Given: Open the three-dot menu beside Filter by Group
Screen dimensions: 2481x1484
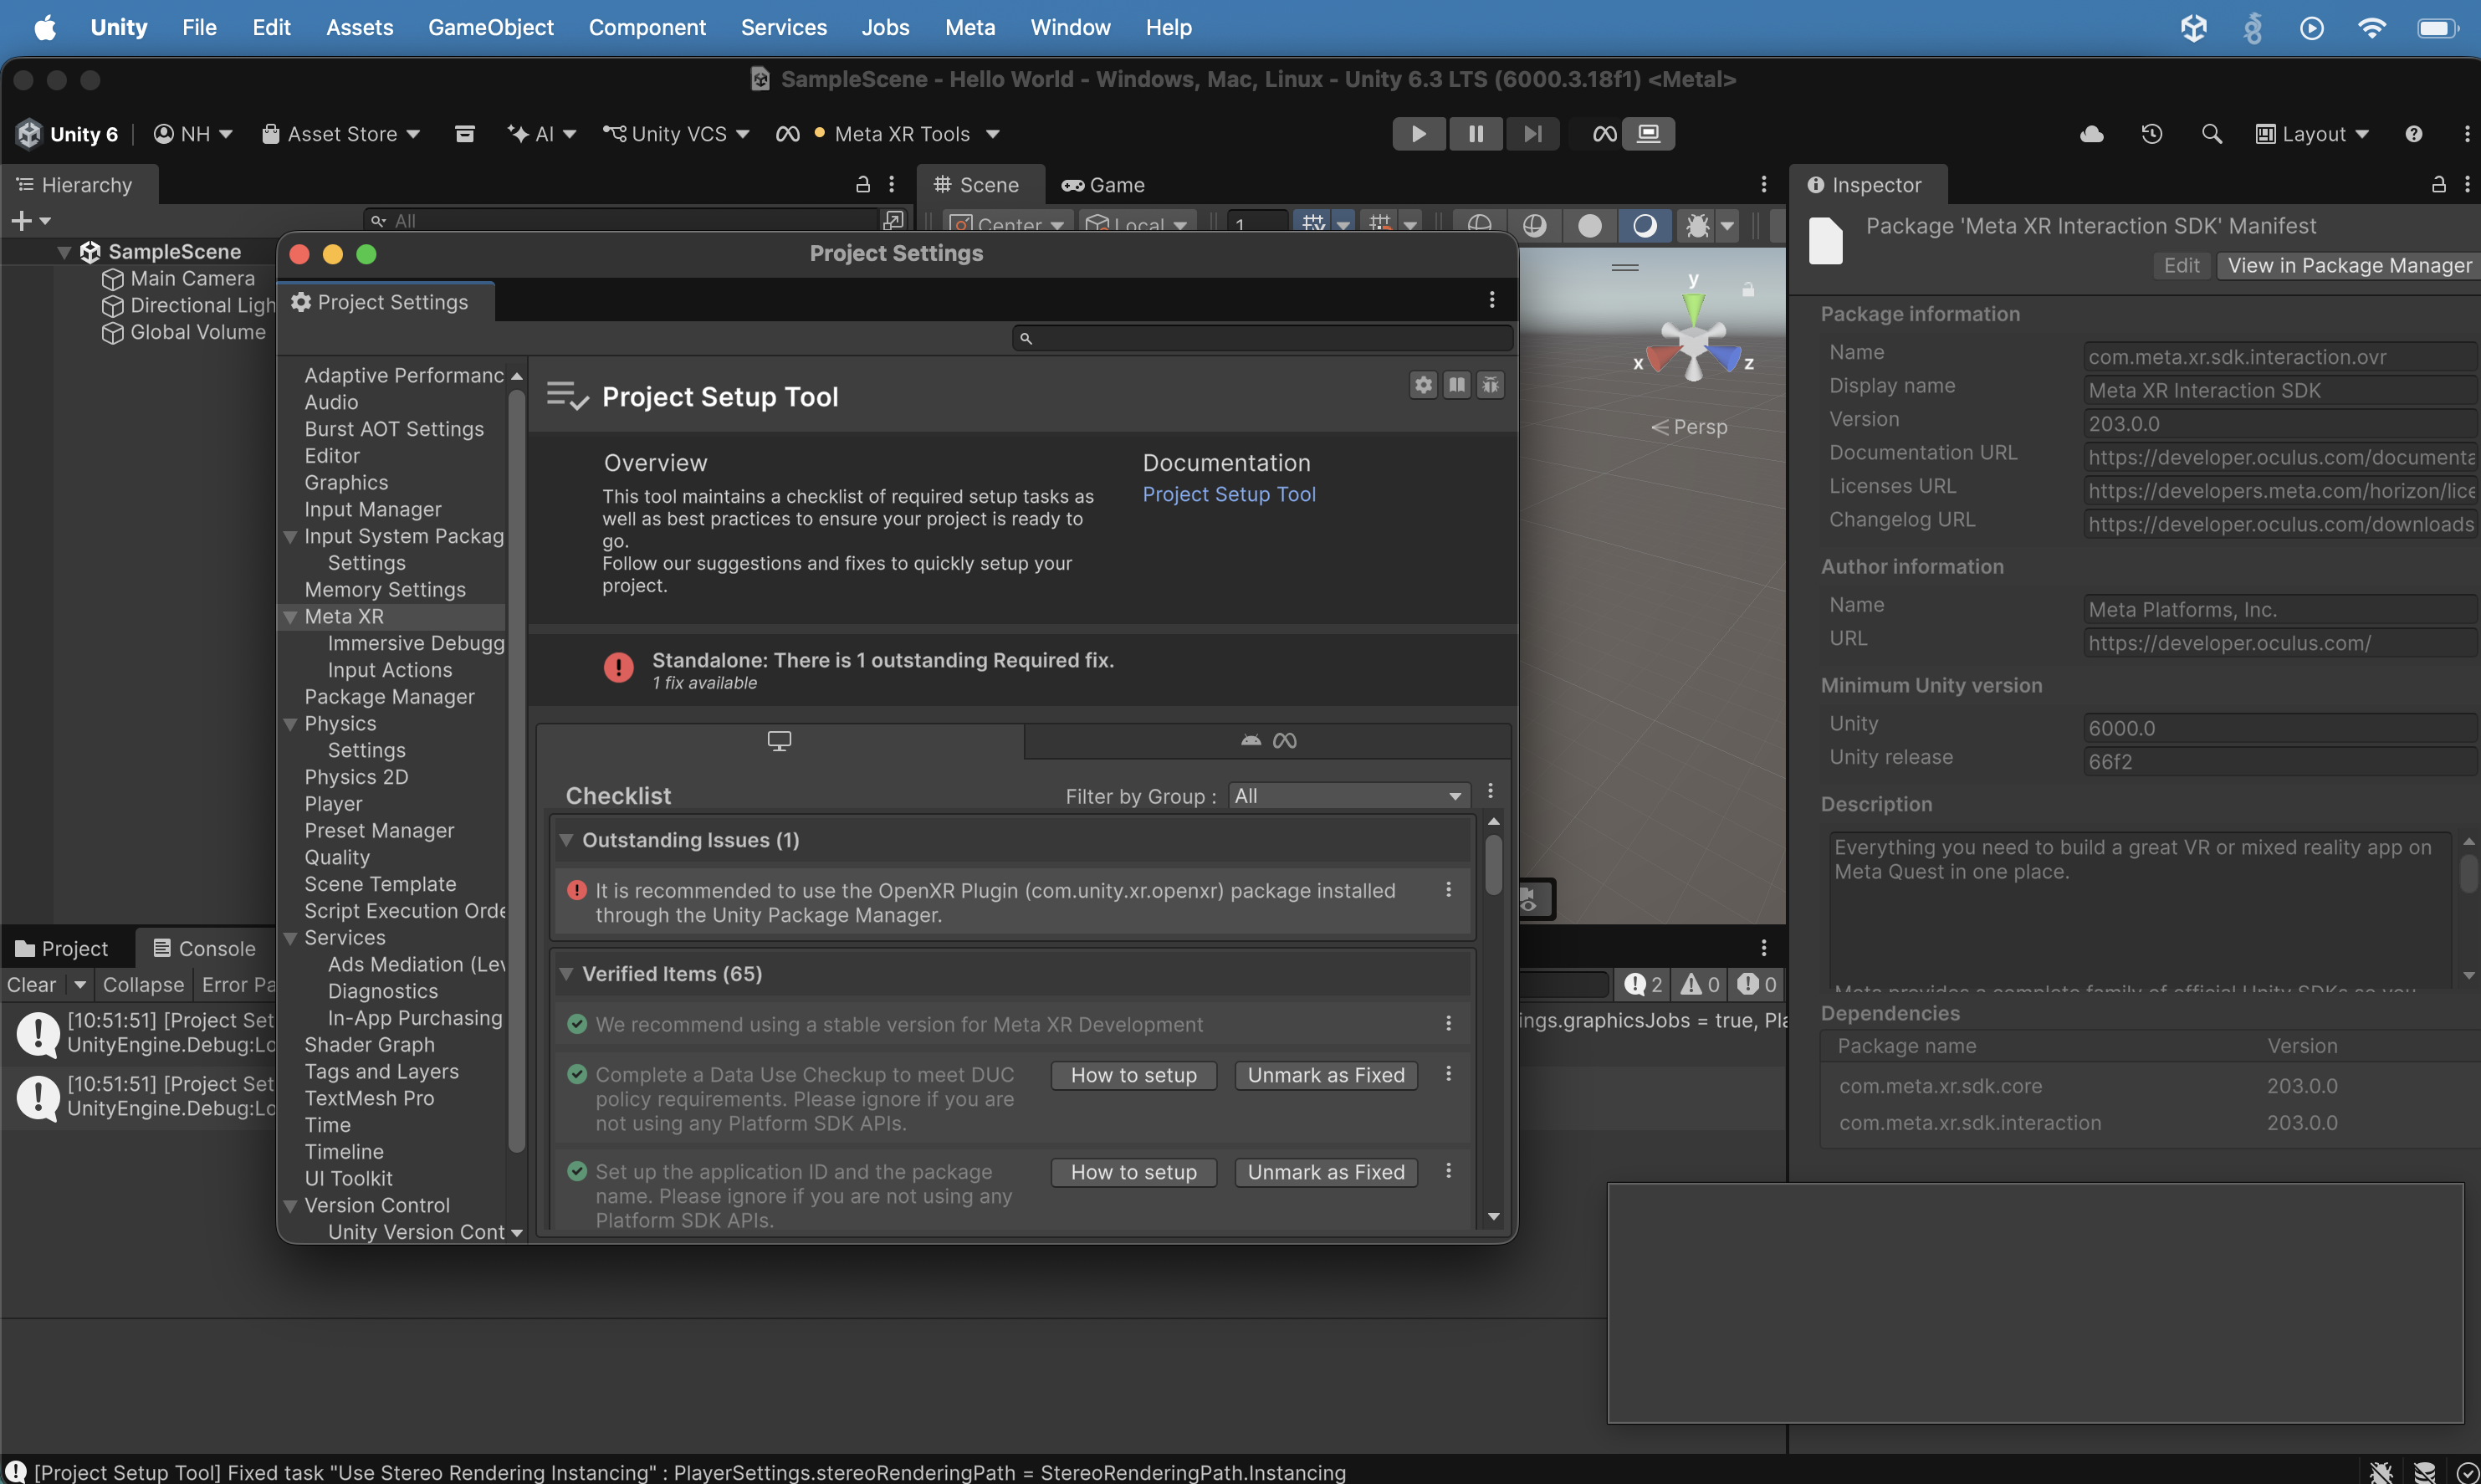Looking at the screenshot, I should pos(1490,791).
